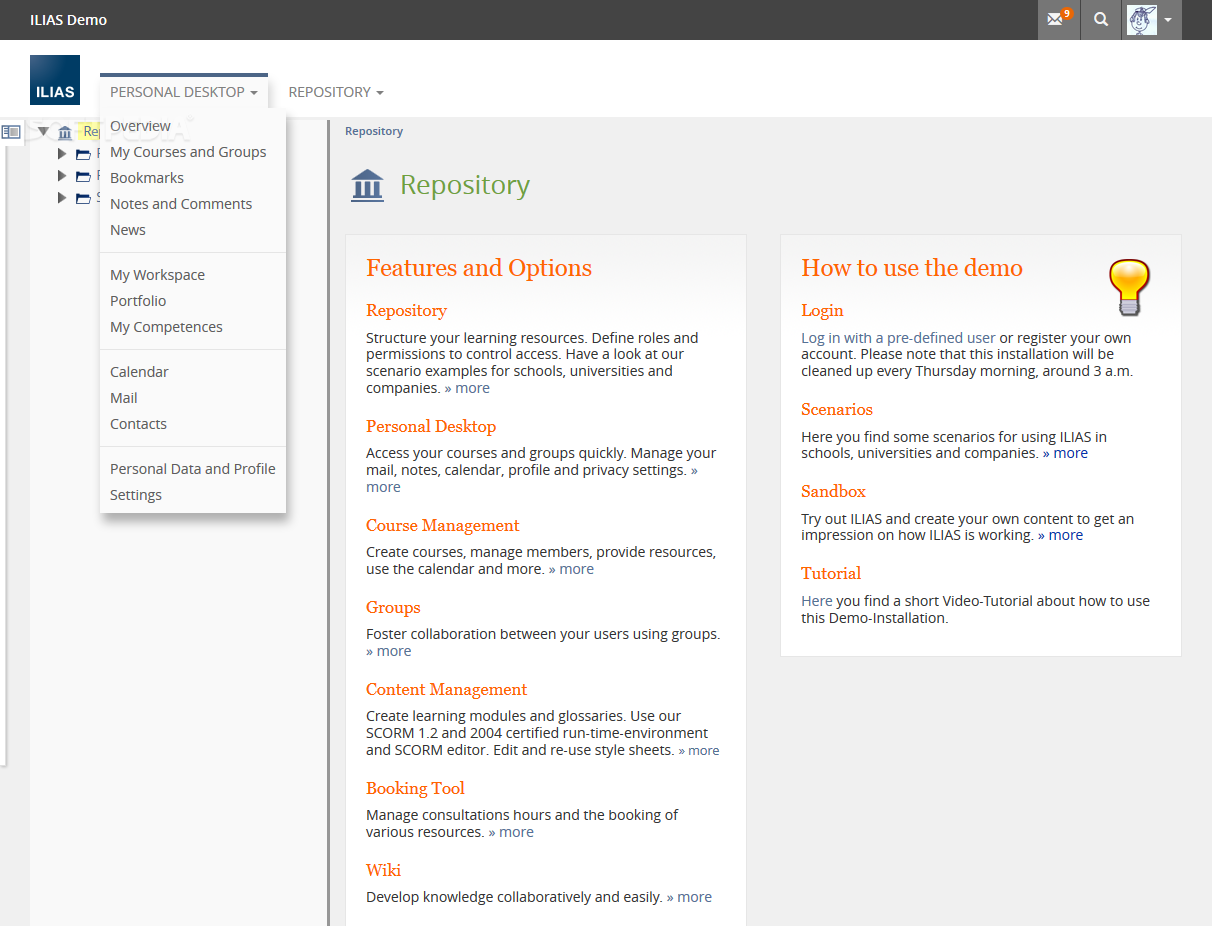This screenshot has height=926, width=1212.
Task: Click the 'Wiki' subheading
Action: (383, 871)
